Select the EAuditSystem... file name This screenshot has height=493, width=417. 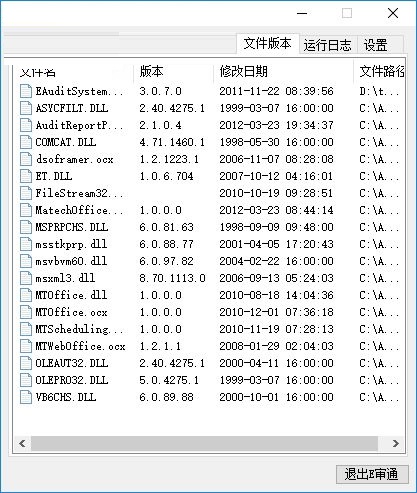pyautogui.click(x=79, y=91)
